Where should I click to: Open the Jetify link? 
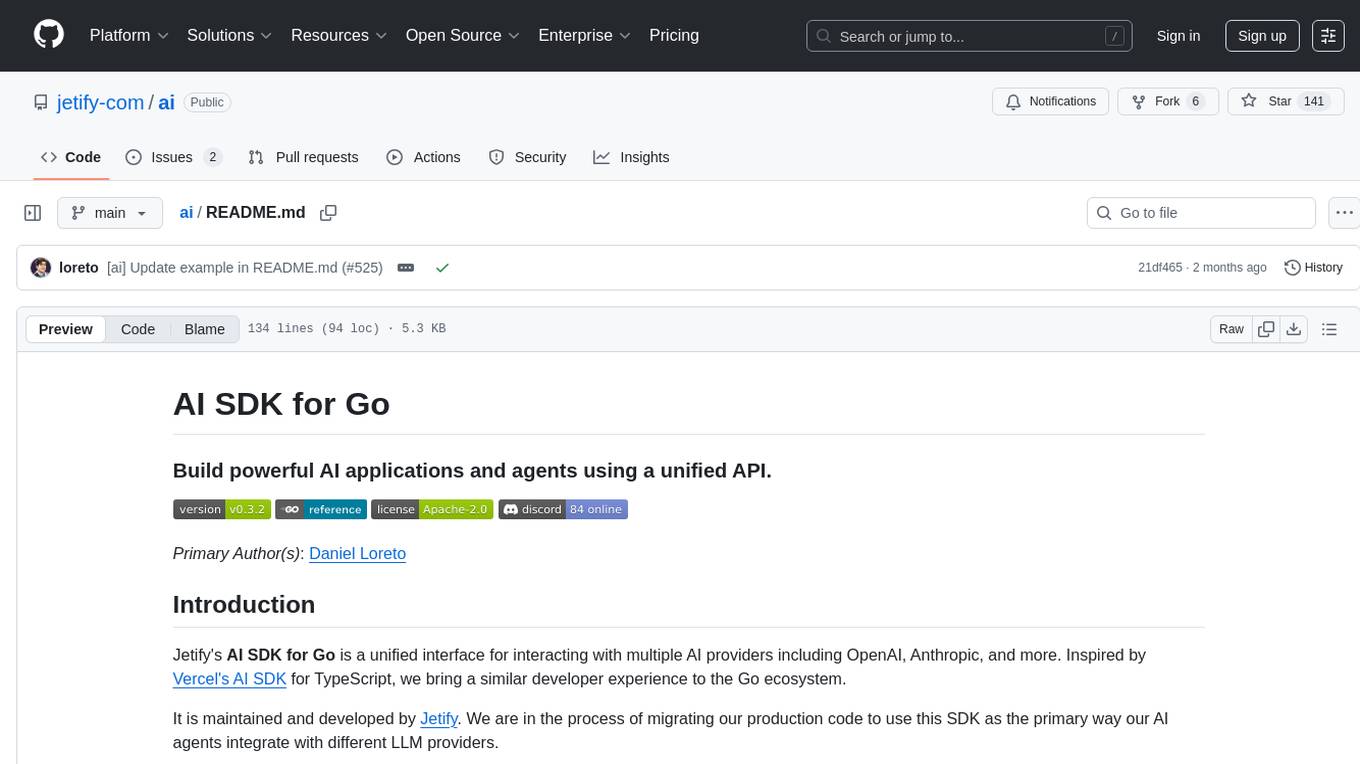tap(439, 718)
